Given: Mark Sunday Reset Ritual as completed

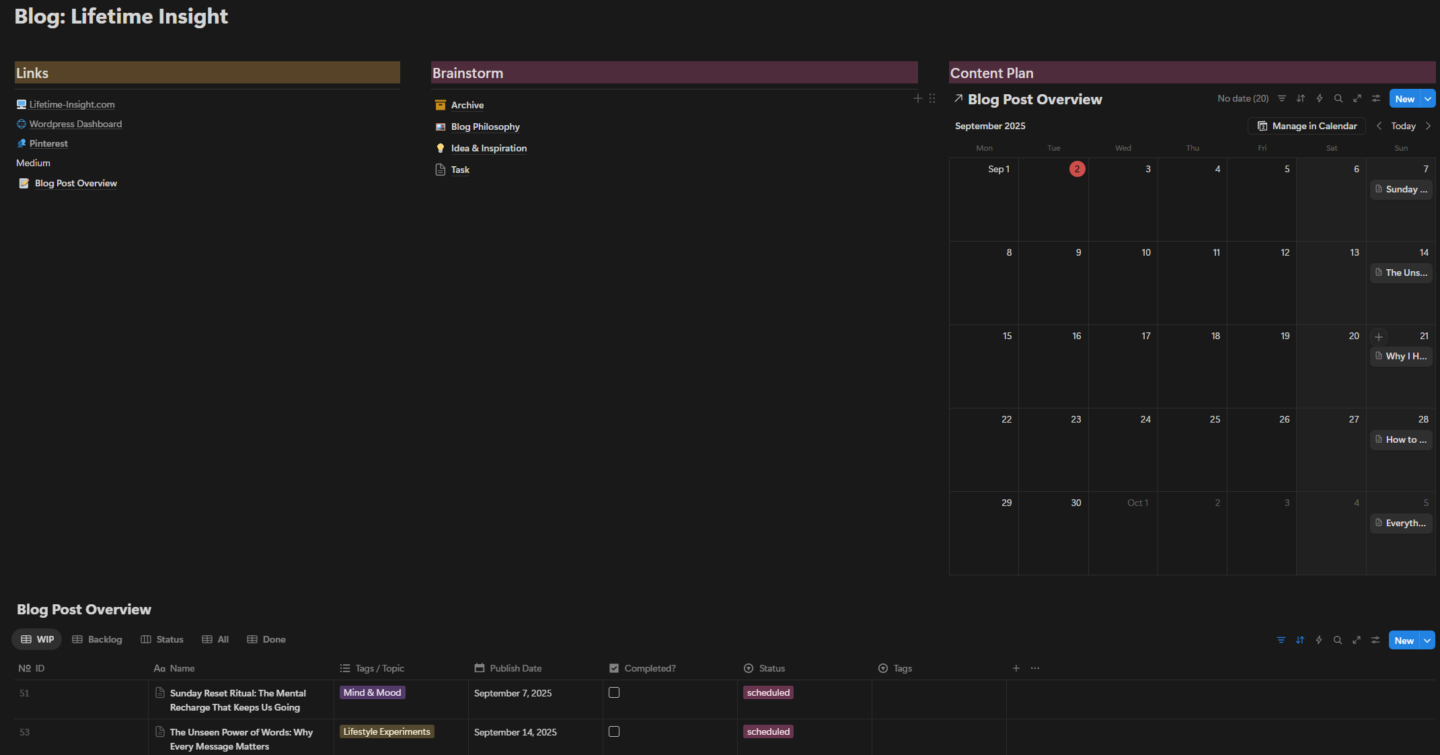Looking at the screenshot, I should click(613, 691).
